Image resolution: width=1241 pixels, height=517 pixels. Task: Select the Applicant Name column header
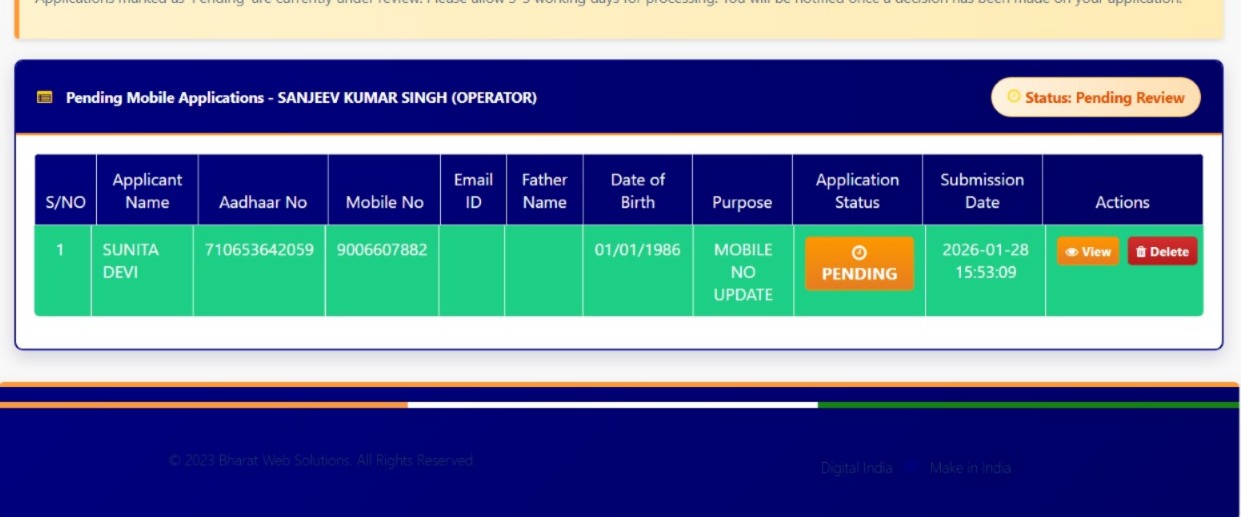tap(147, 190)
